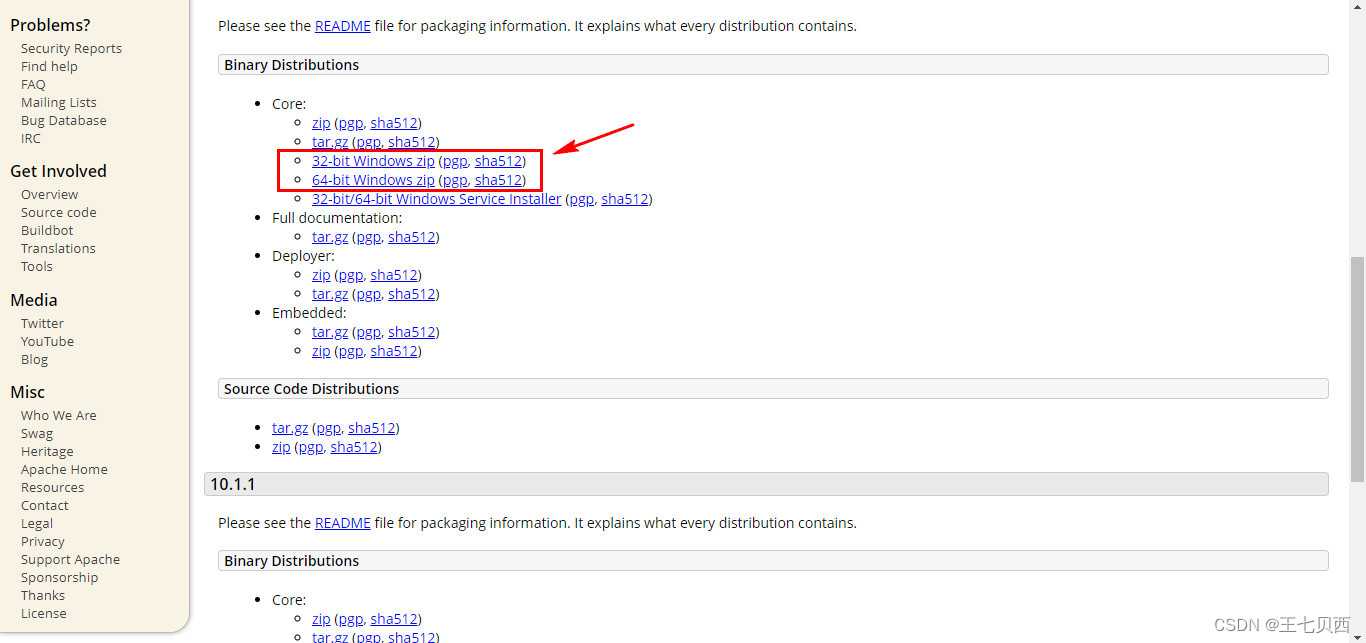Open sha512 for 64-bit Windows zip
The image size is (1366, 643).
[x=498, y=180]
